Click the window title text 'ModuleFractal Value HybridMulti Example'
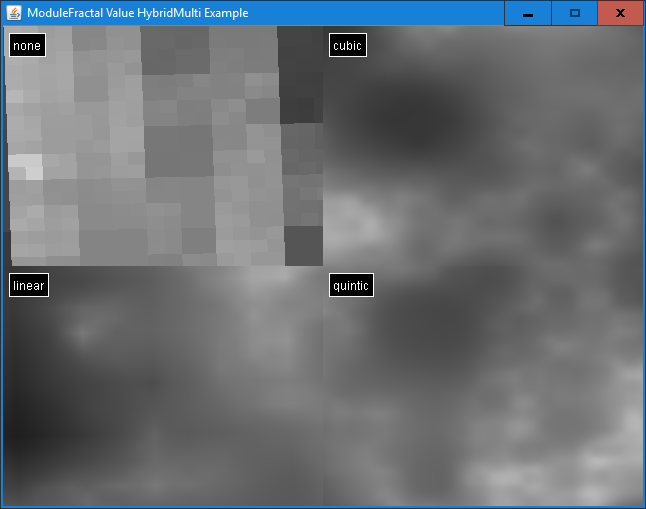646x509 pixels. tap(137, 13)
